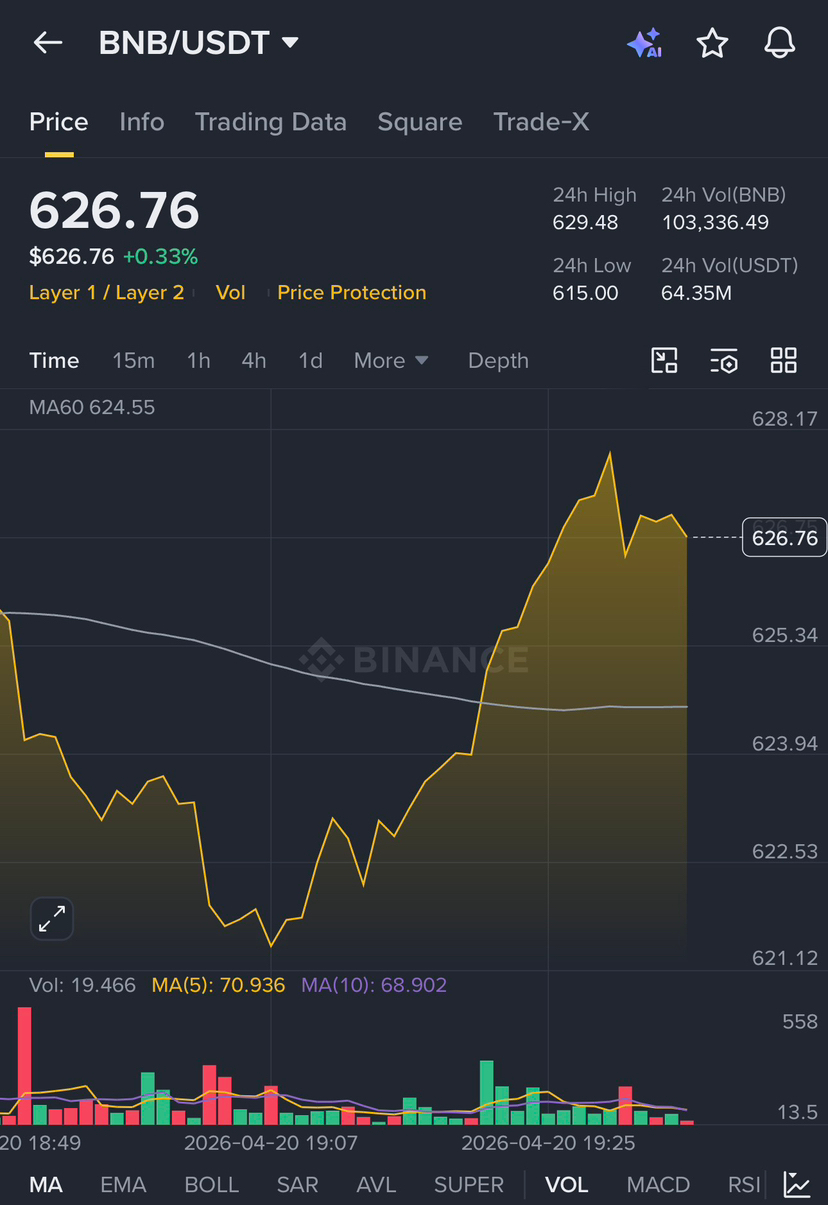Tap the Vol tag link
Screen dimensions: 828x1205
click(231, 293)
